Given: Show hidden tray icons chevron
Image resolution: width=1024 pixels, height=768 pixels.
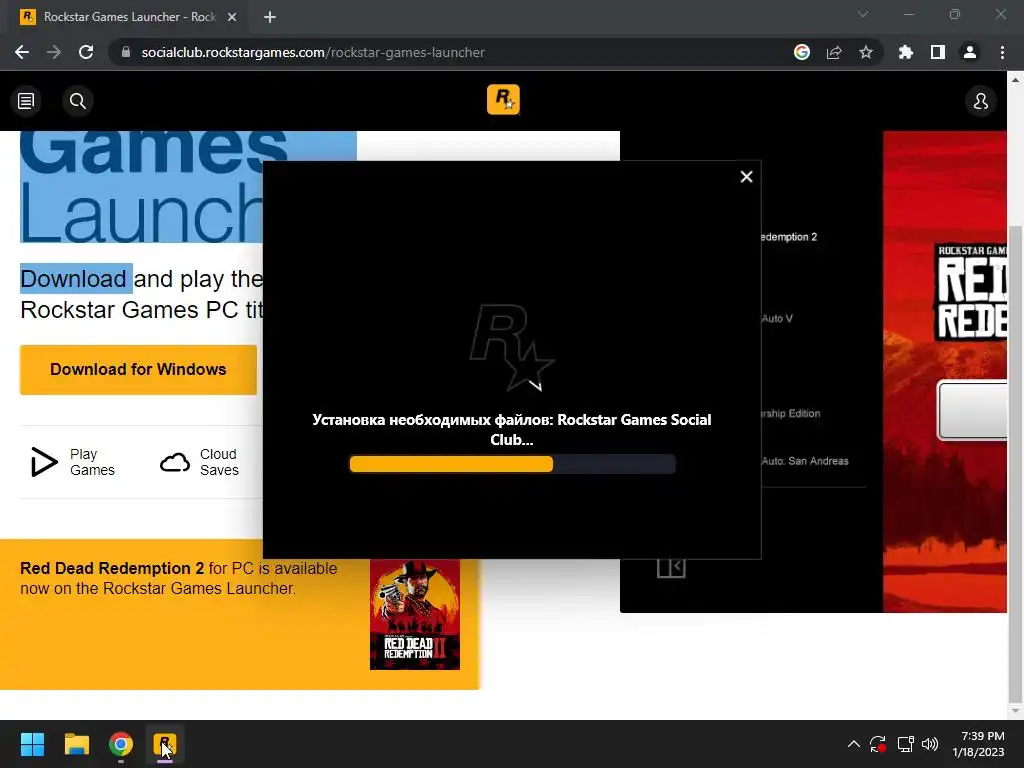Looking at the screenshot, I should click(x=854, y=744).
